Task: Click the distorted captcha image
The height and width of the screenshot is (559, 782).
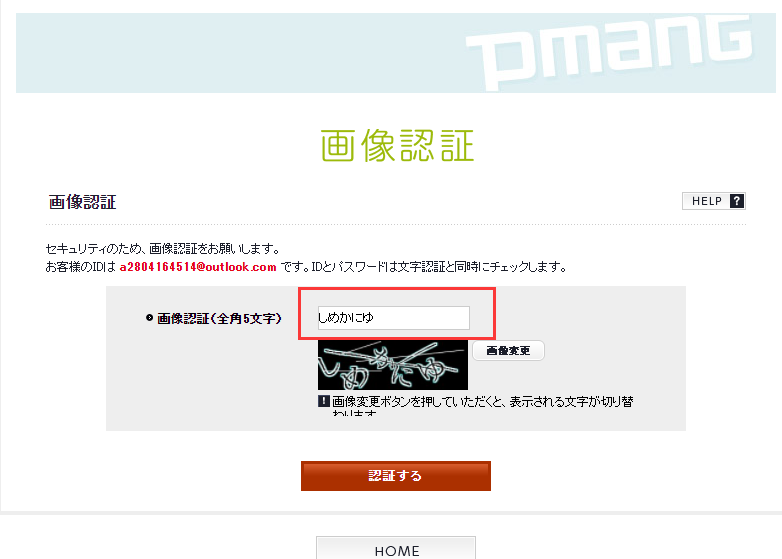Action: [x=392, y=365]
